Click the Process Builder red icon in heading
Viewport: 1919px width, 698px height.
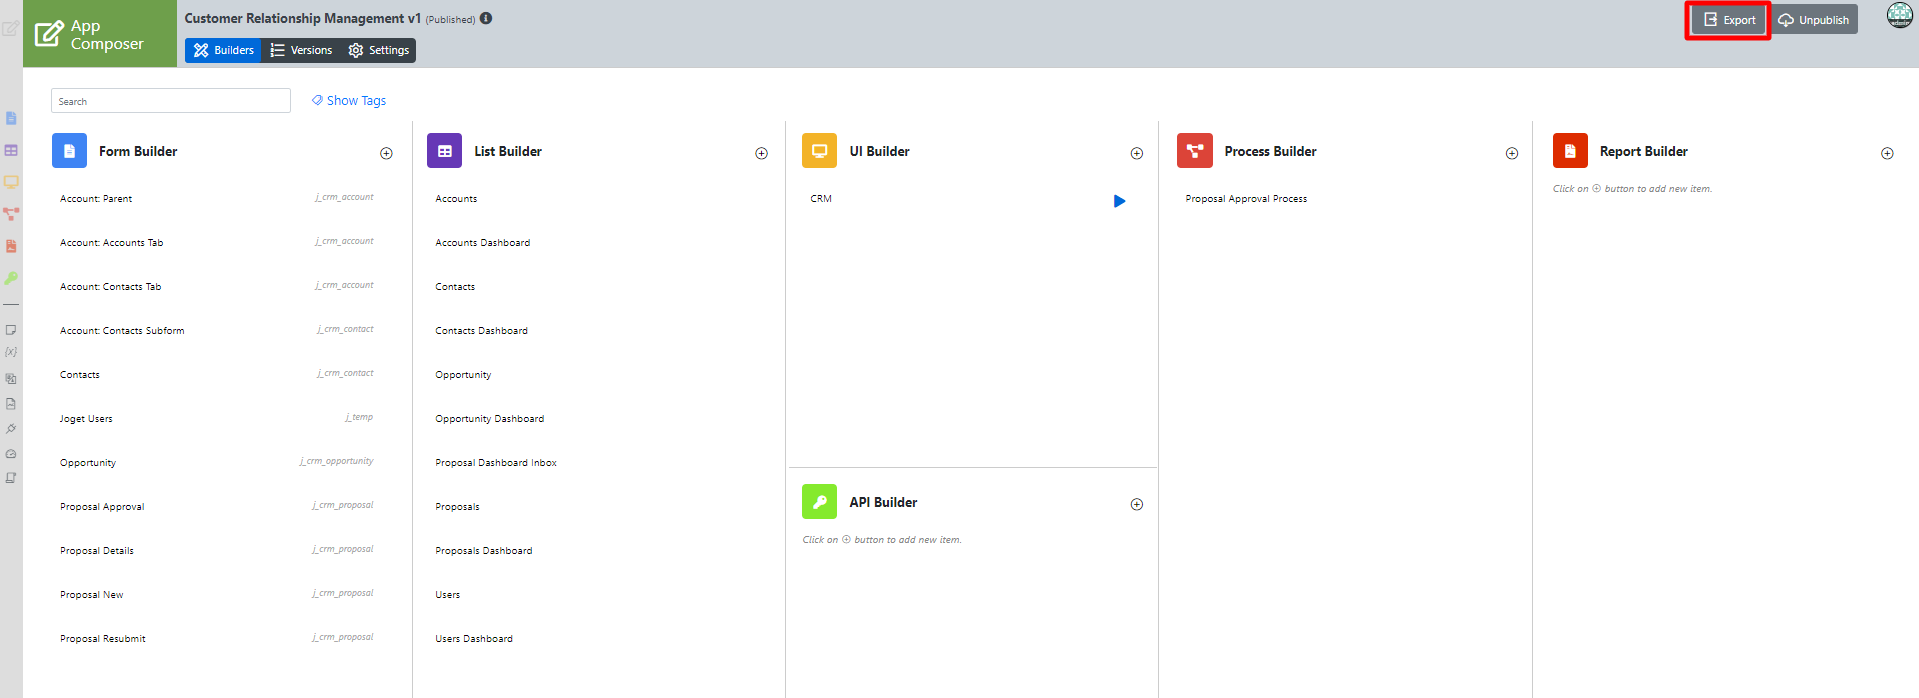coord(1194,151)
